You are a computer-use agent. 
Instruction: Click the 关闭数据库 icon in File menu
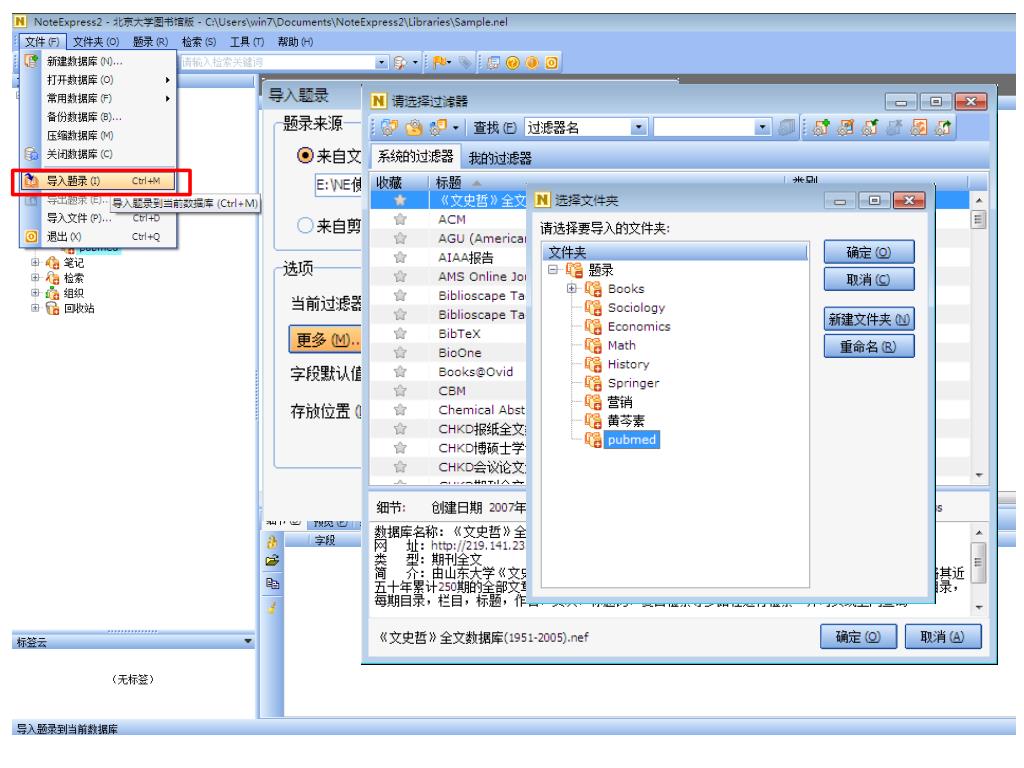(x=31, y=154)
